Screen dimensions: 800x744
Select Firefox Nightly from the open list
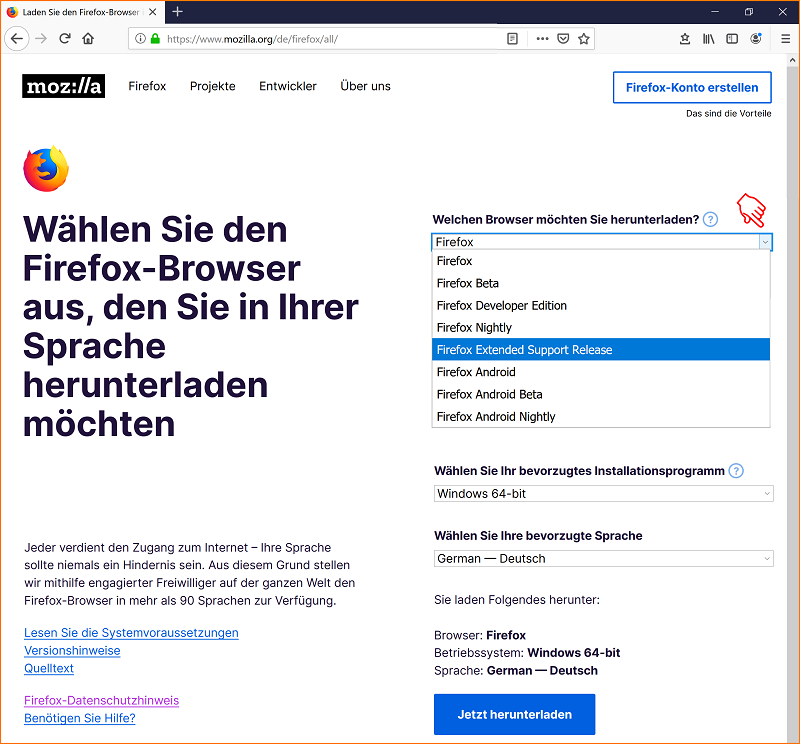coord(474,327)
